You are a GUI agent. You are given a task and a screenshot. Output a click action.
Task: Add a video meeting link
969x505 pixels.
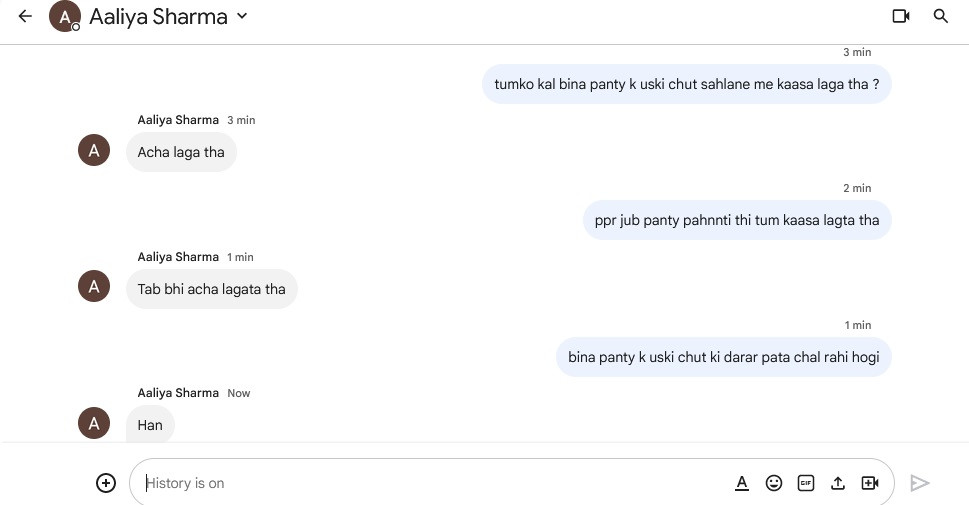click(x=870, y=483)
